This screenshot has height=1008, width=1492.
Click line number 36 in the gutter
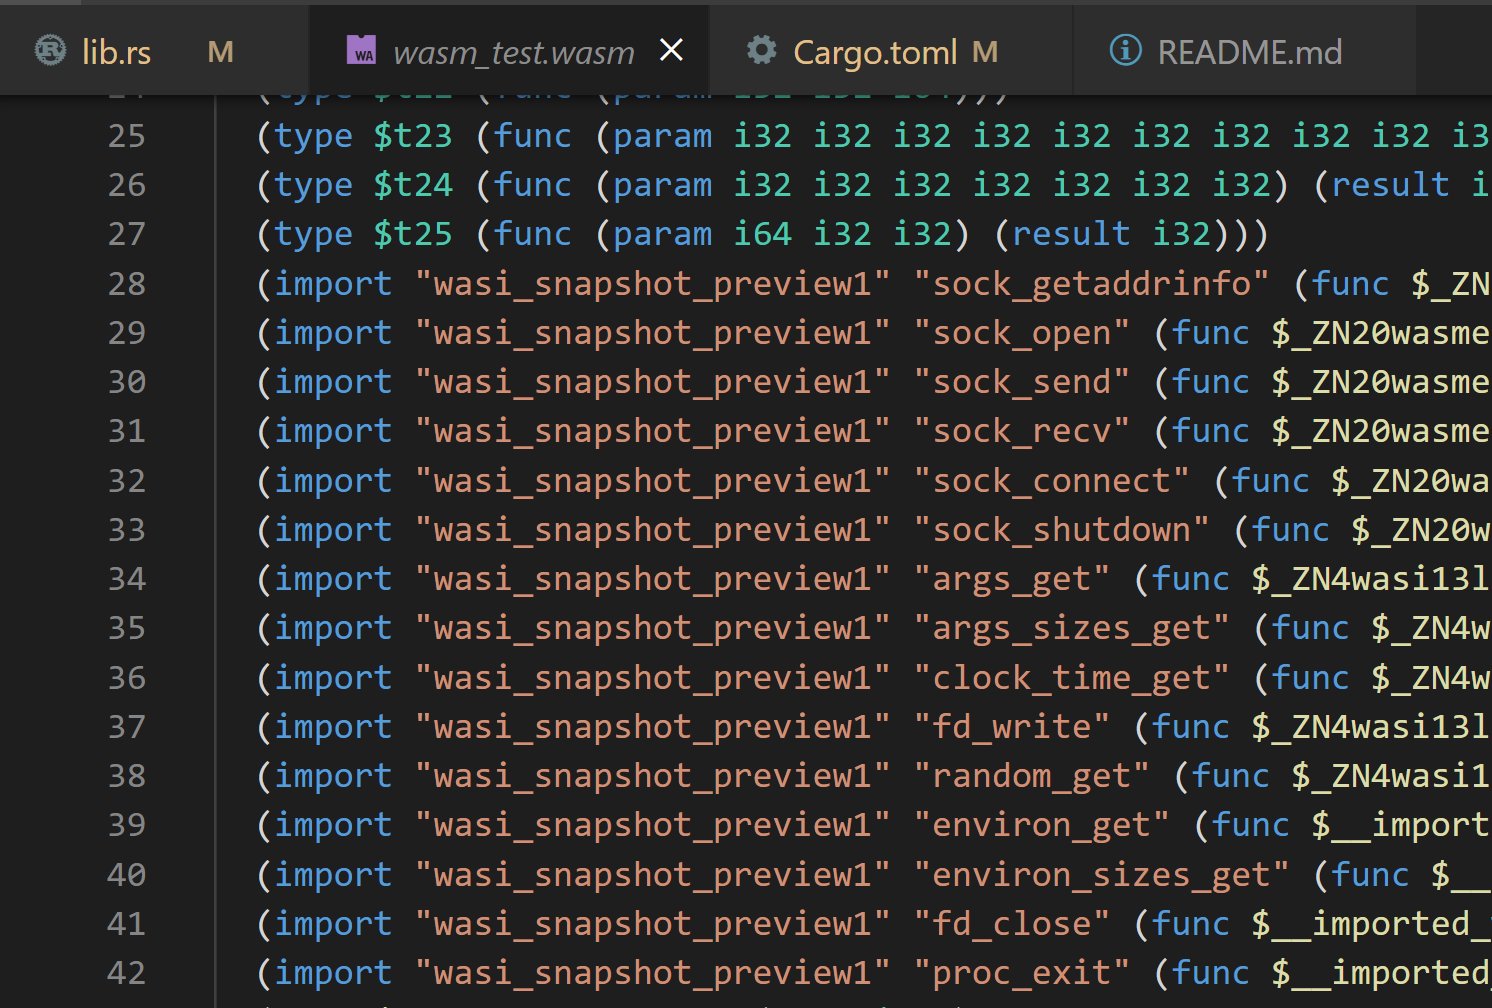pyautogui.click(x=127, y=678)
